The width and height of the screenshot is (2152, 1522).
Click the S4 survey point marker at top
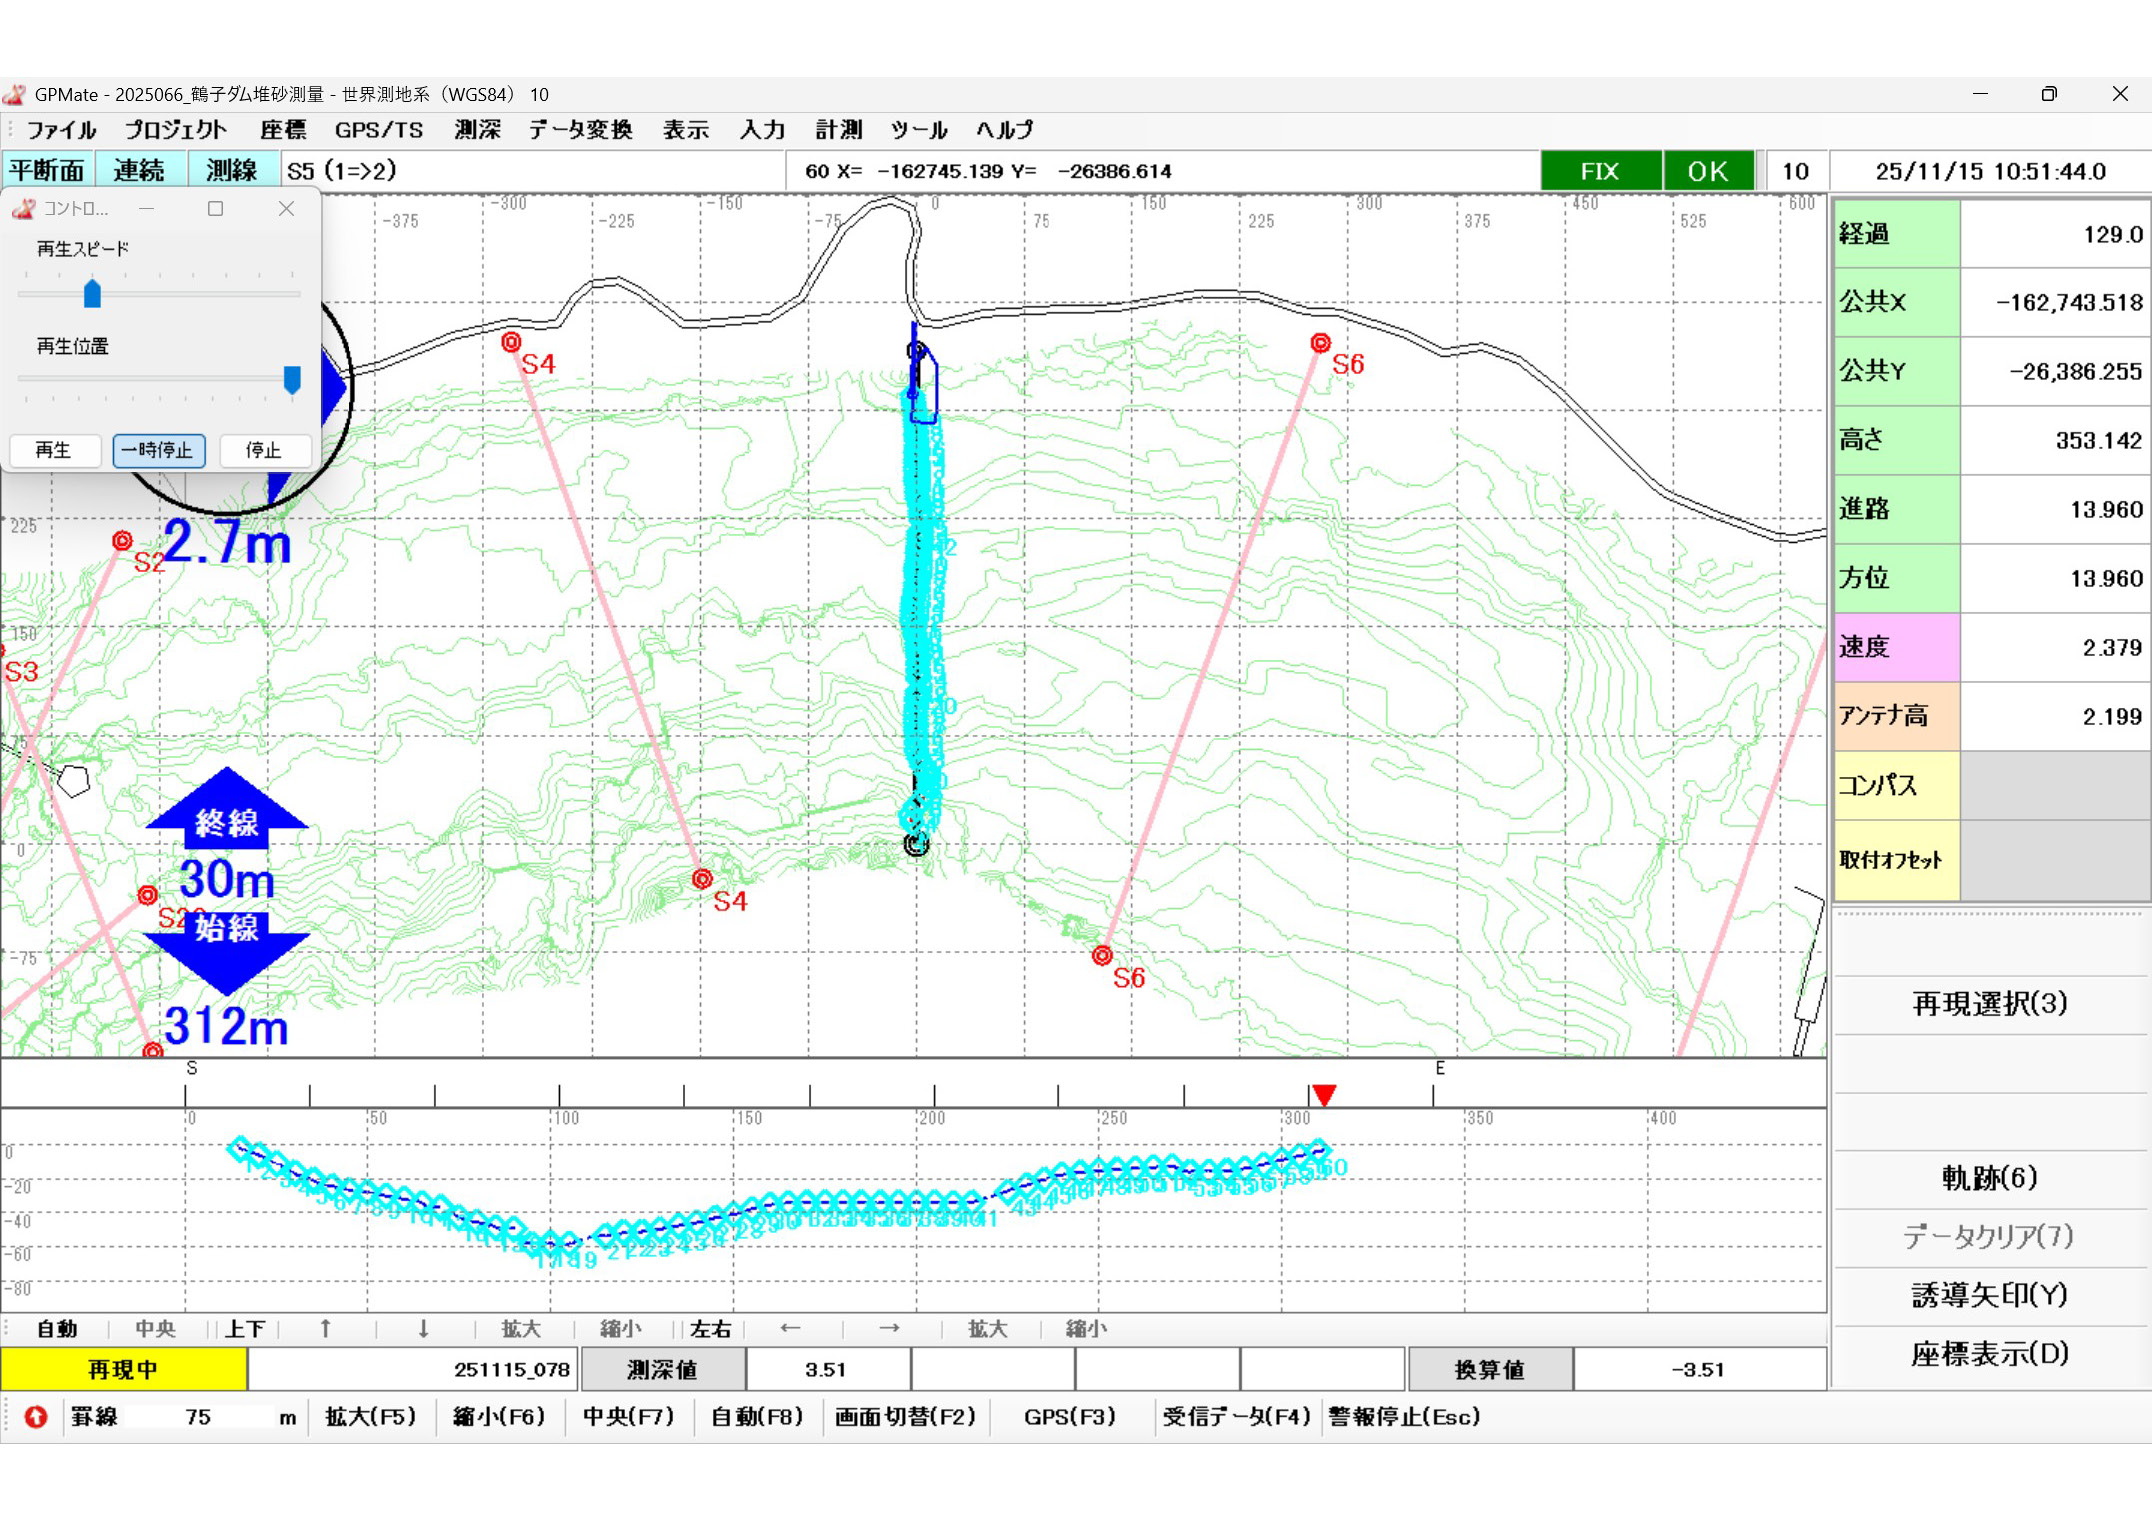pos(511,342)
